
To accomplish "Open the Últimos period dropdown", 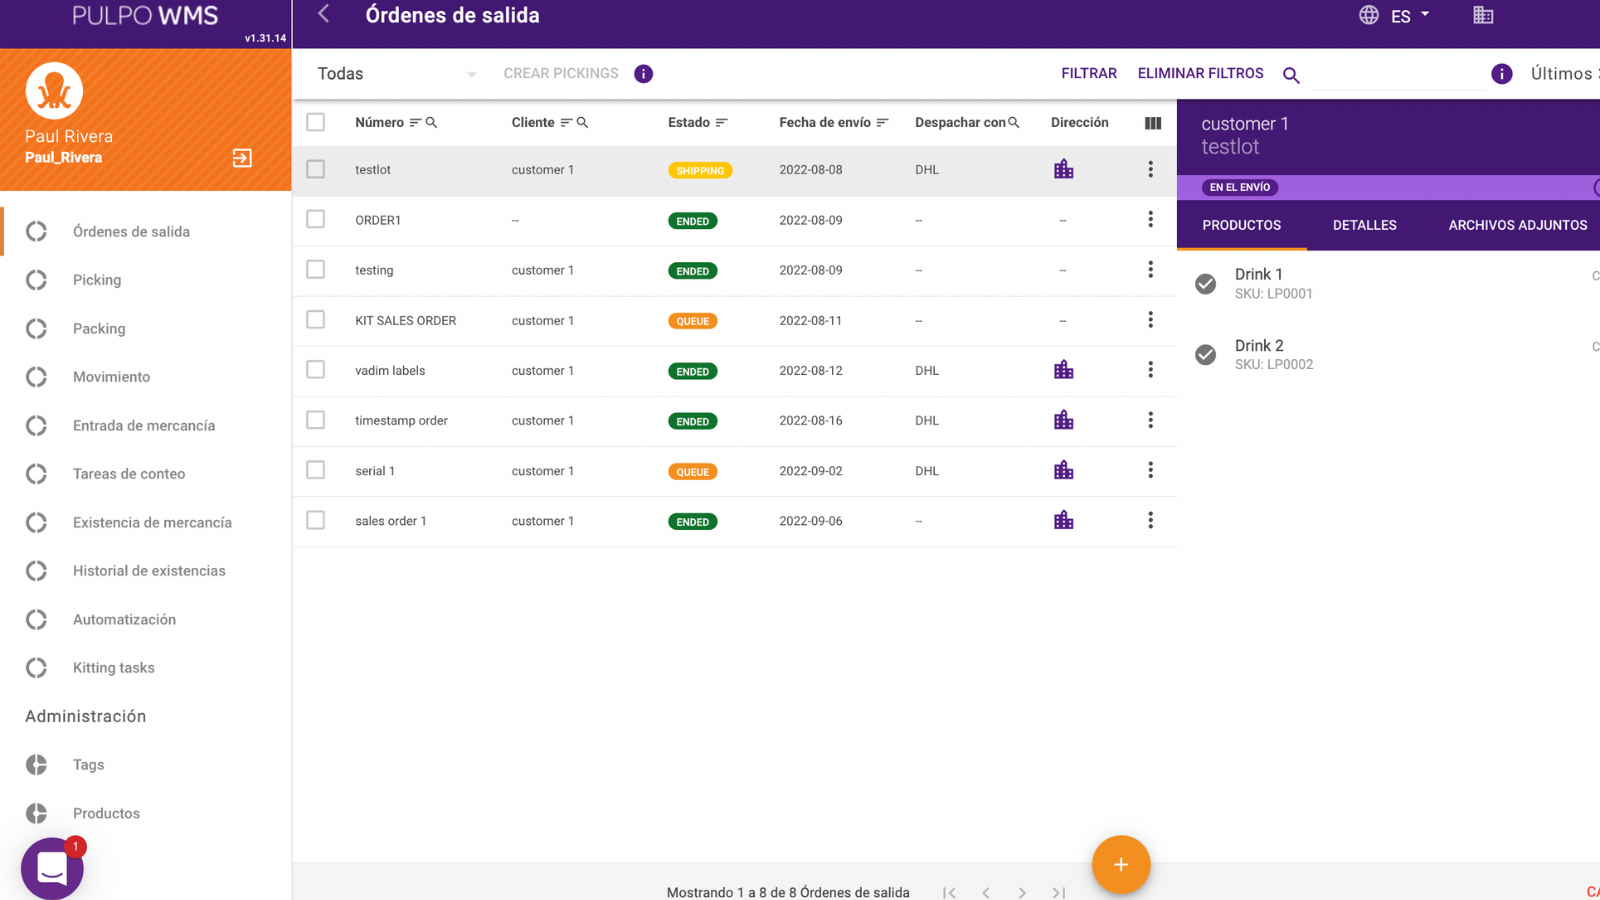I will (1565, 74).
